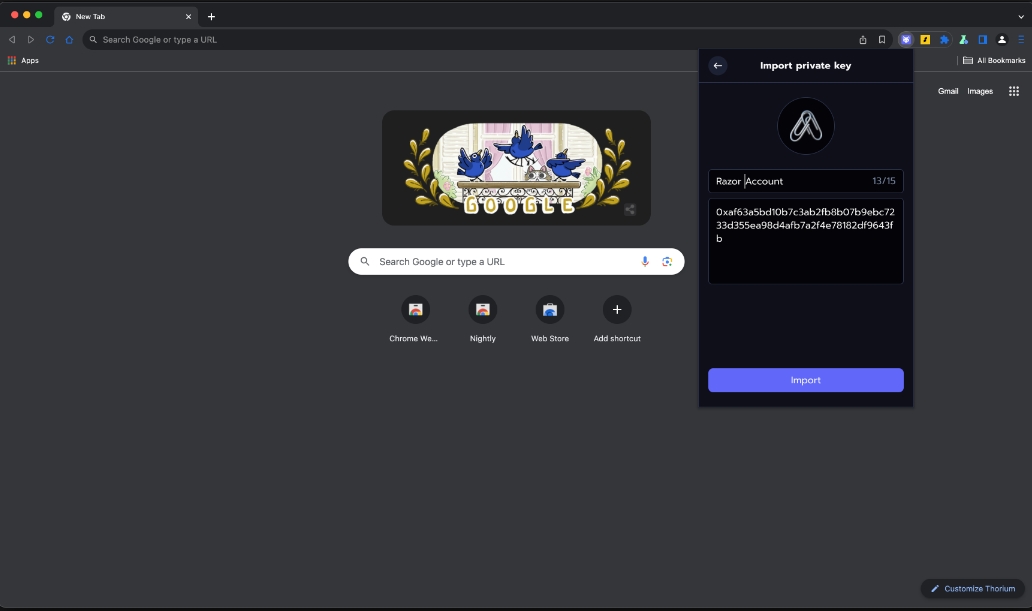Toggle the browser side panel icon
Viewport: 1032px width, 611px height.
(983, 40)
